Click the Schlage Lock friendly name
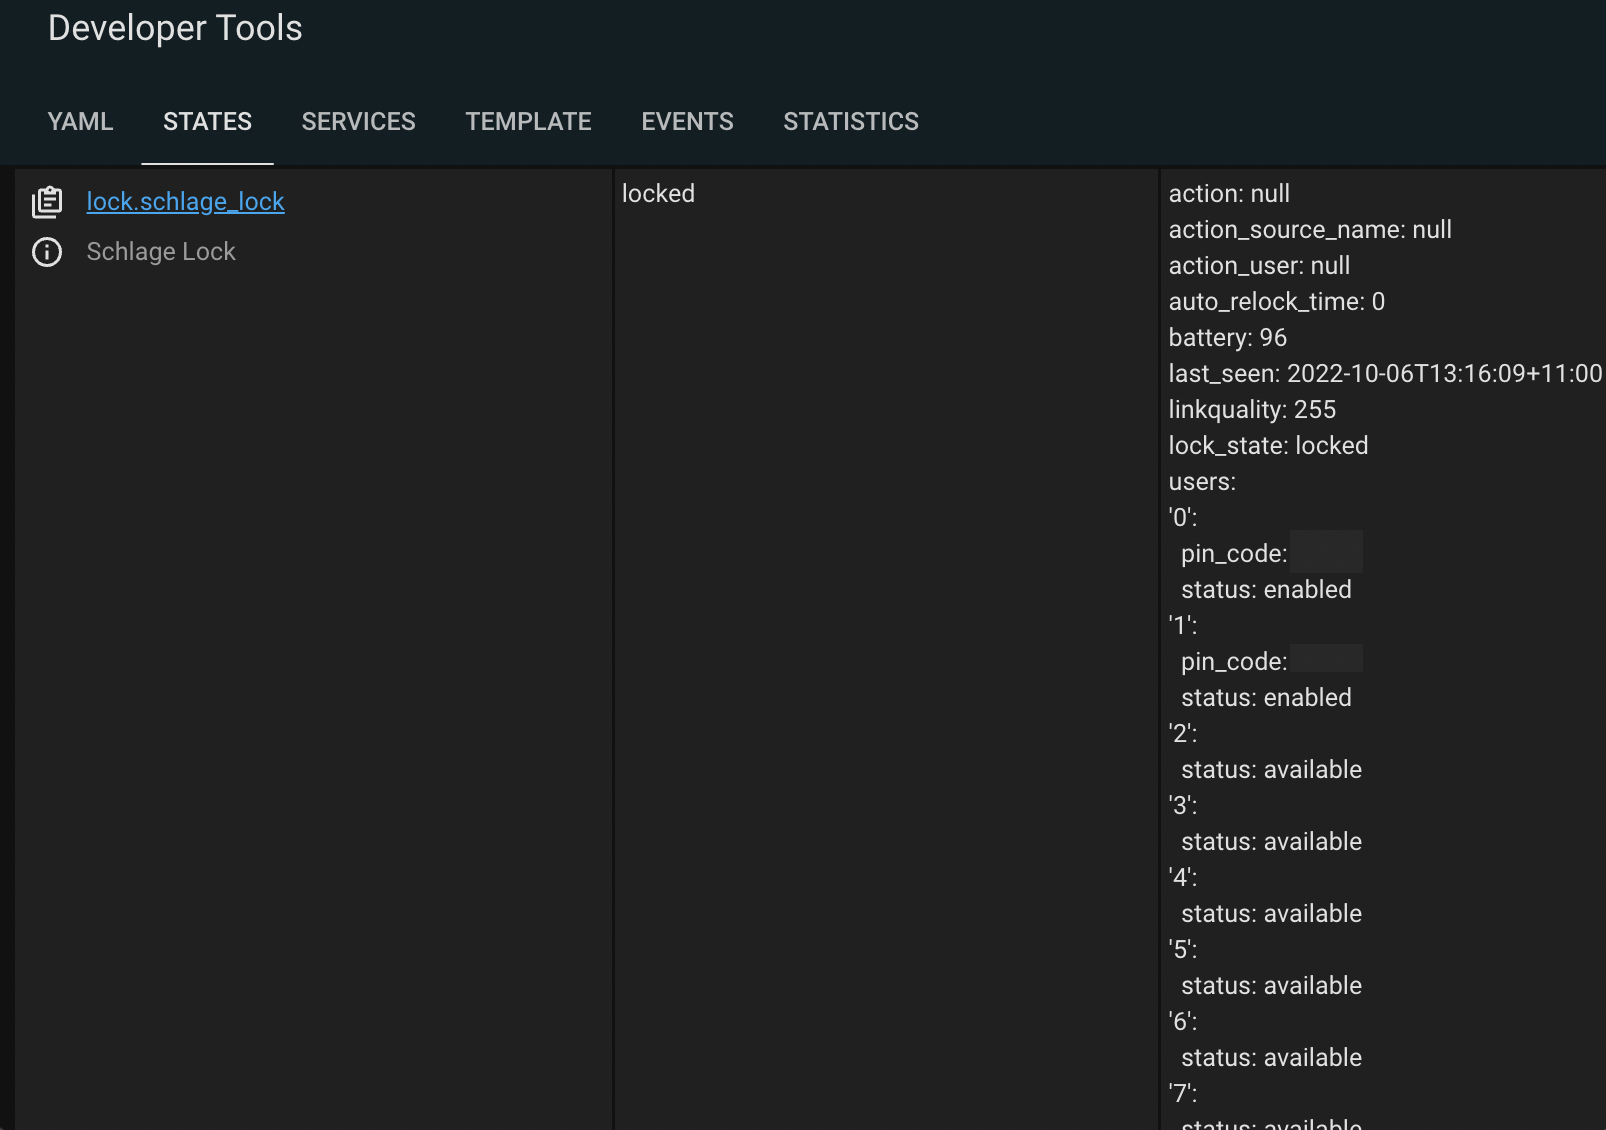 tap(160, 252)
